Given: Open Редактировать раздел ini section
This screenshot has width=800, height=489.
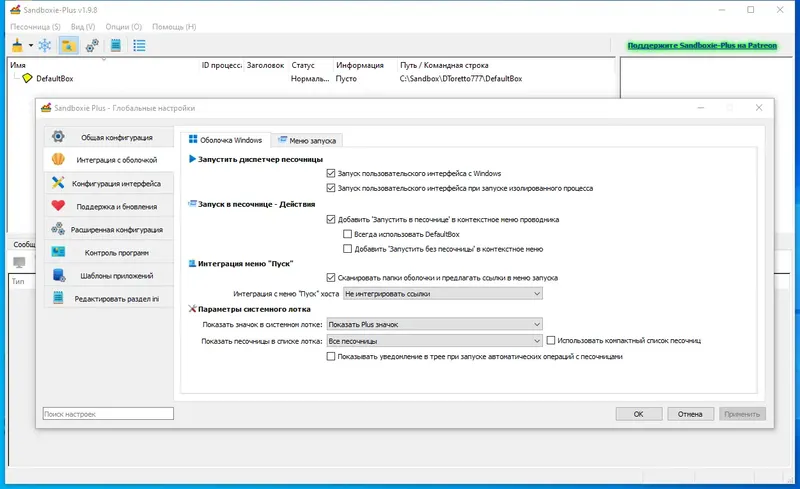Looking at the screenshot, I should tap(109, 298).
